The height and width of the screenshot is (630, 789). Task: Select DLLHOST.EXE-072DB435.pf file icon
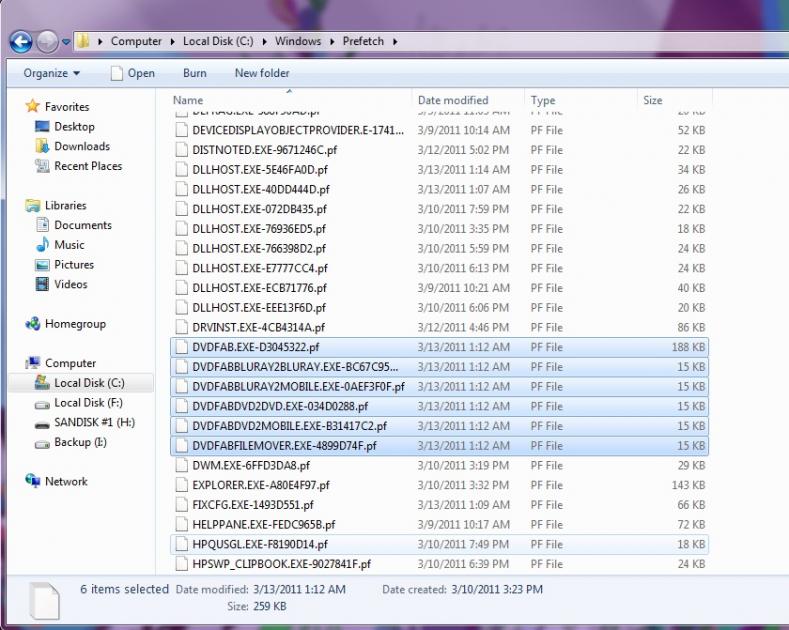point(181,209)
